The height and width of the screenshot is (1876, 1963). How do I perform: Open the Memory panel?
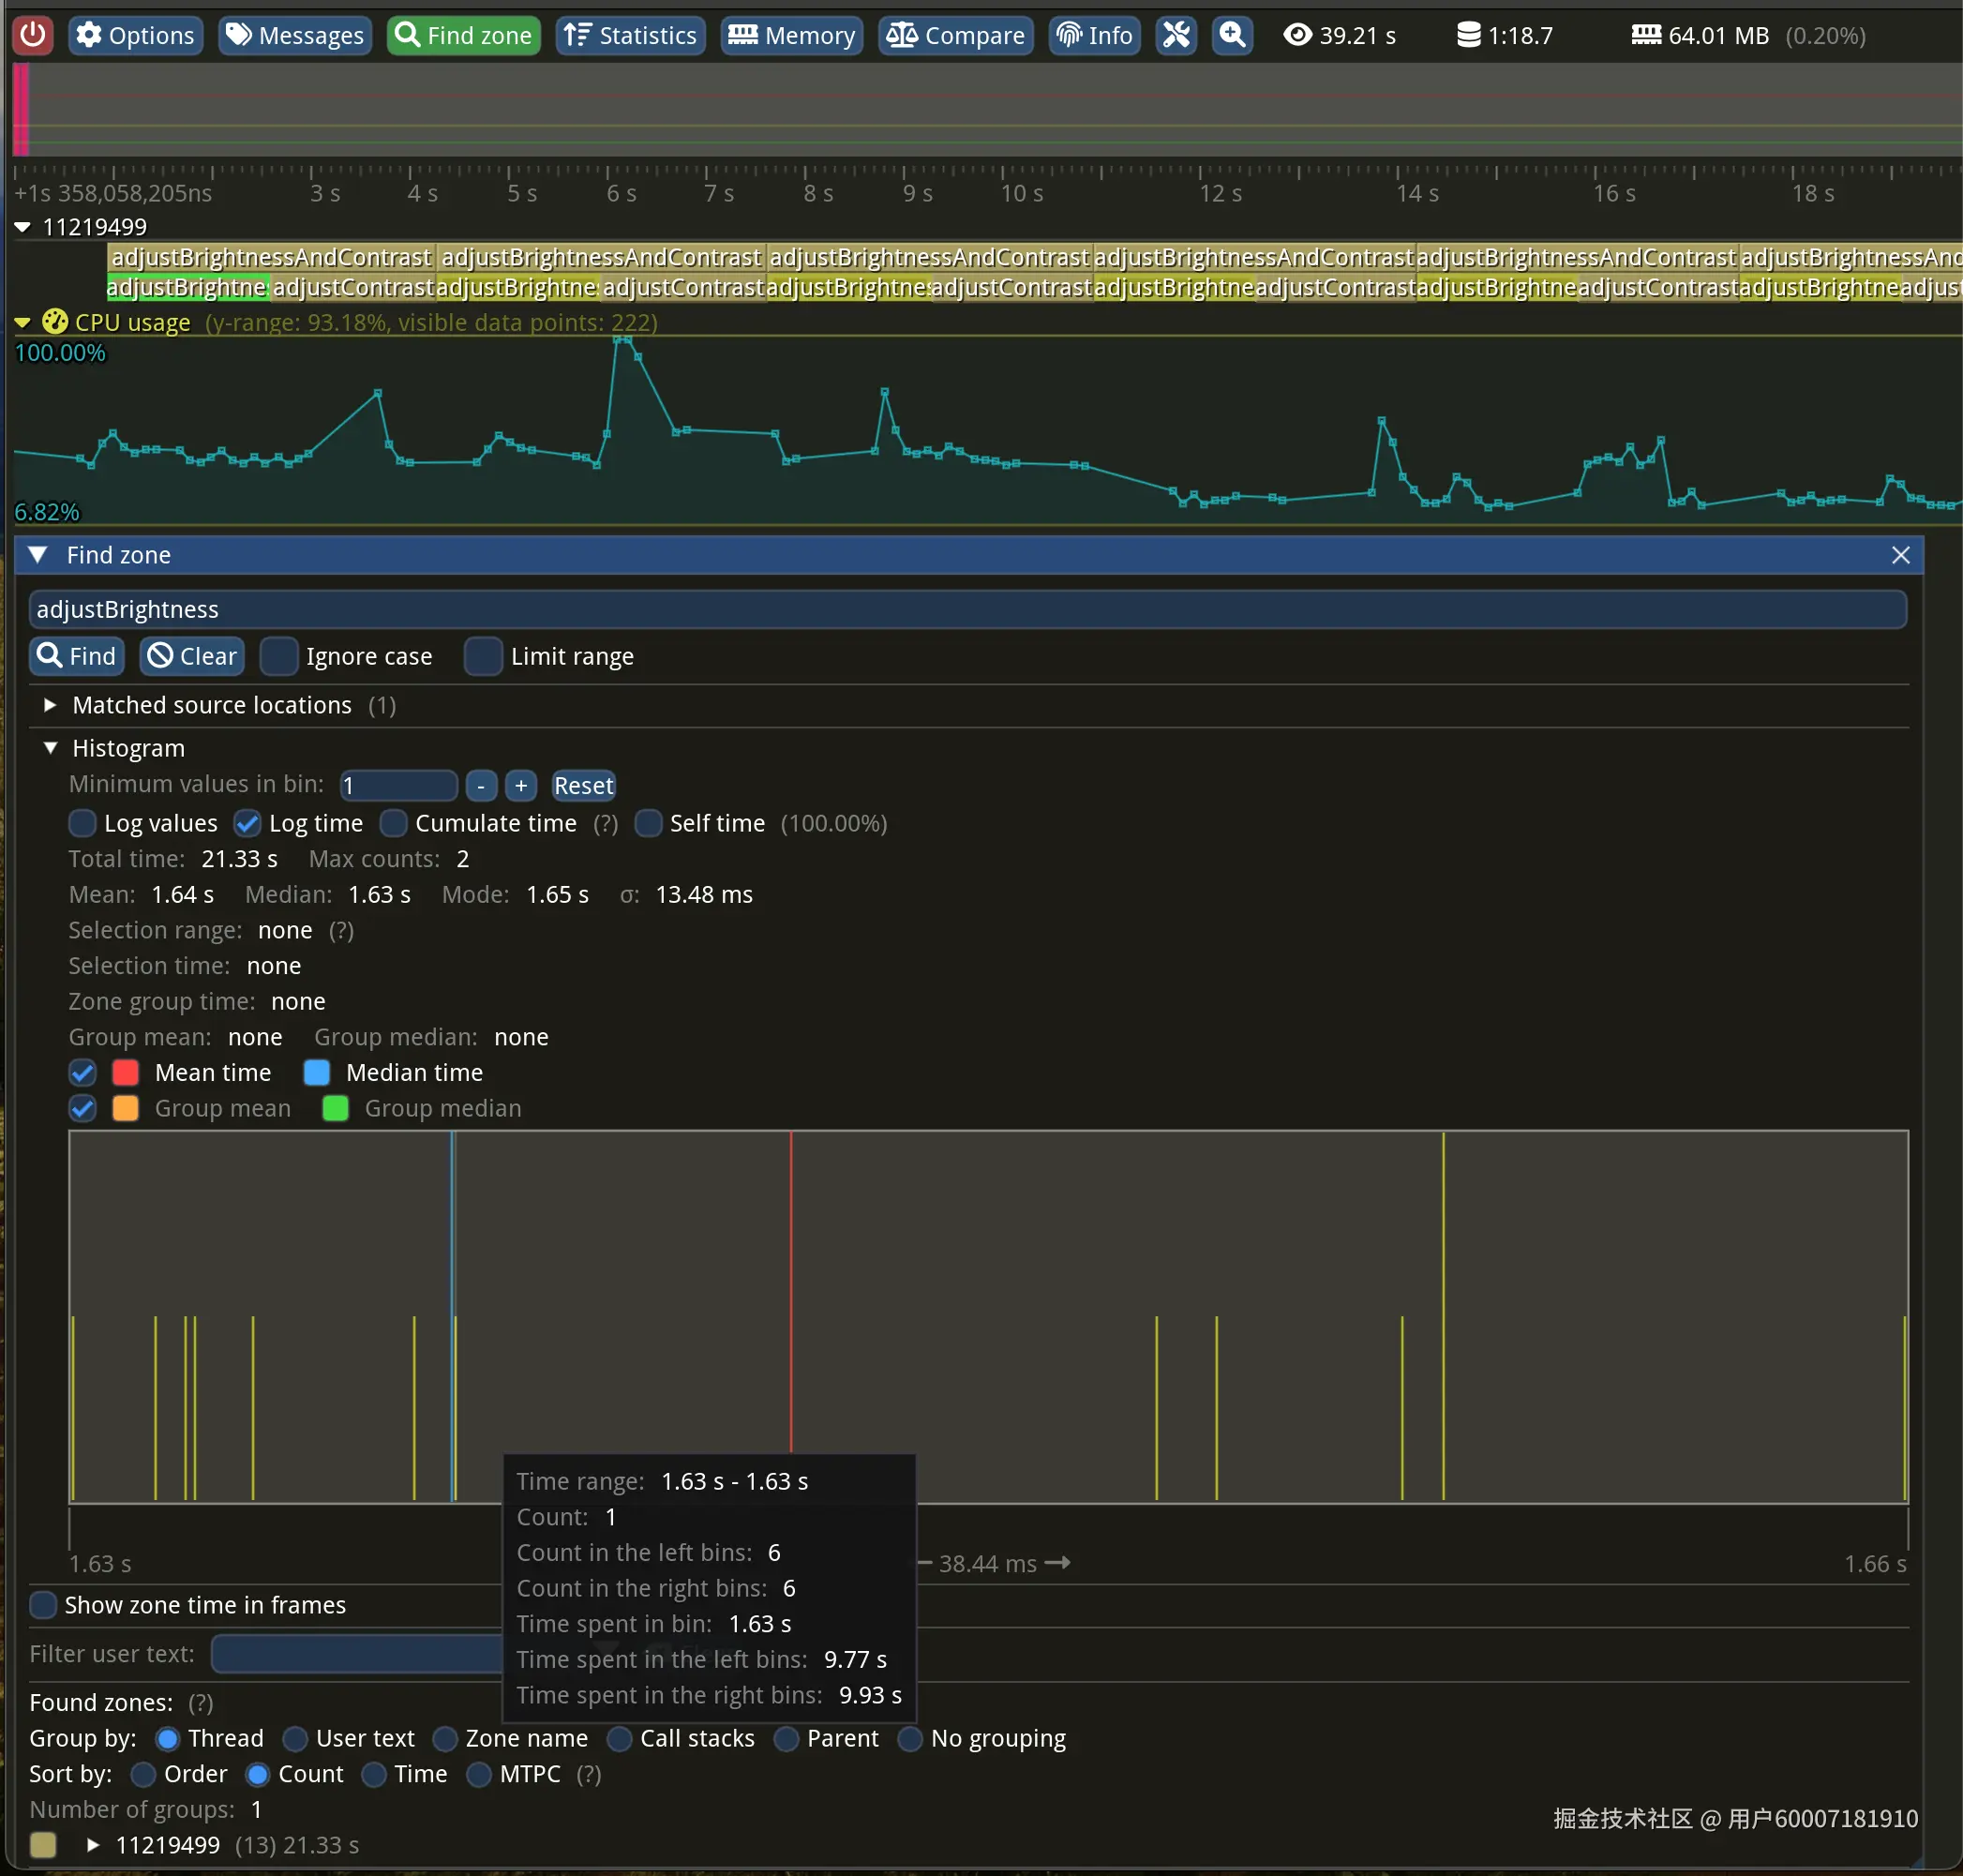(x=791, y=35)
